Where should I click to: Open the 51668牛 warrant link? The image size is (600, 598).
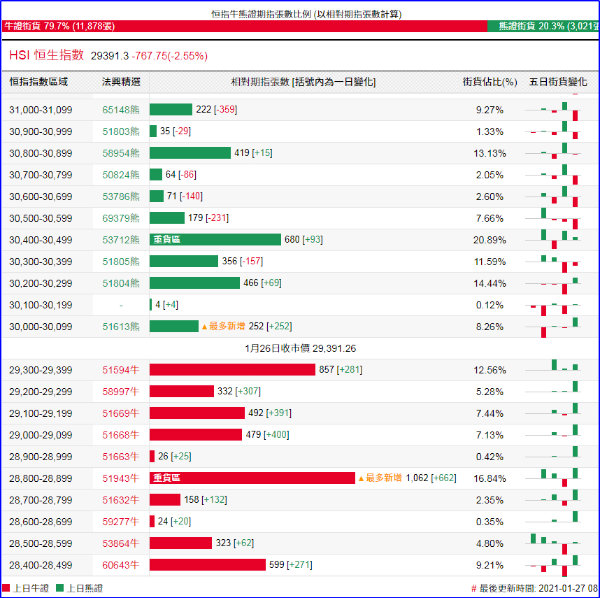(121, 435)
